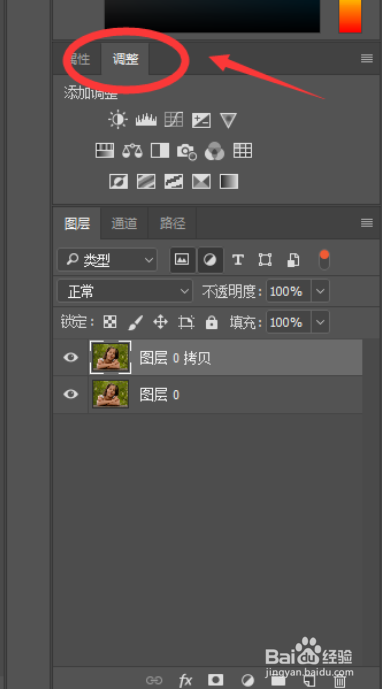Image resolution: width=382 pixels, height=690 pixels.
Task: Lock all layer attributes
Action: (x=212, y=323)
